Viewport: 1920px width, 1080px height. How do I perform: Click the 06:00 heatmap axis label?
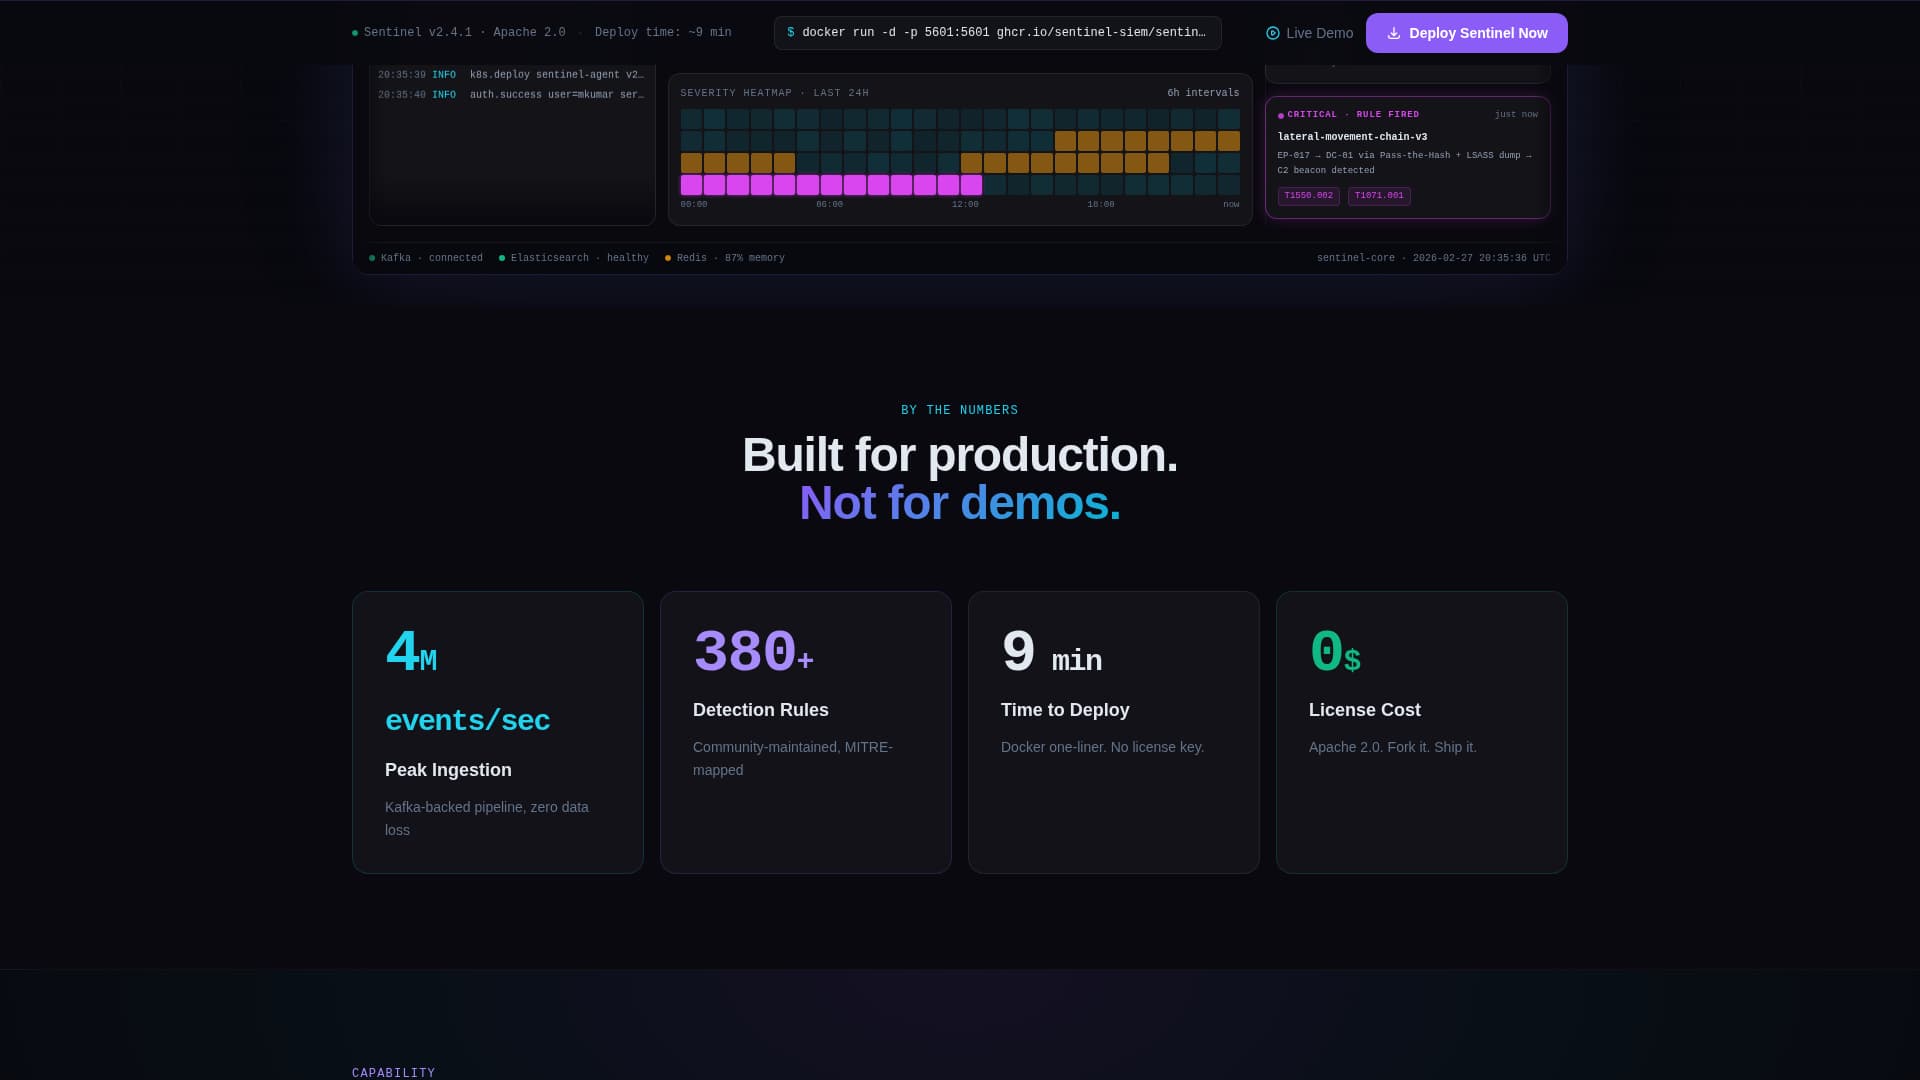[x=829, y=205]
